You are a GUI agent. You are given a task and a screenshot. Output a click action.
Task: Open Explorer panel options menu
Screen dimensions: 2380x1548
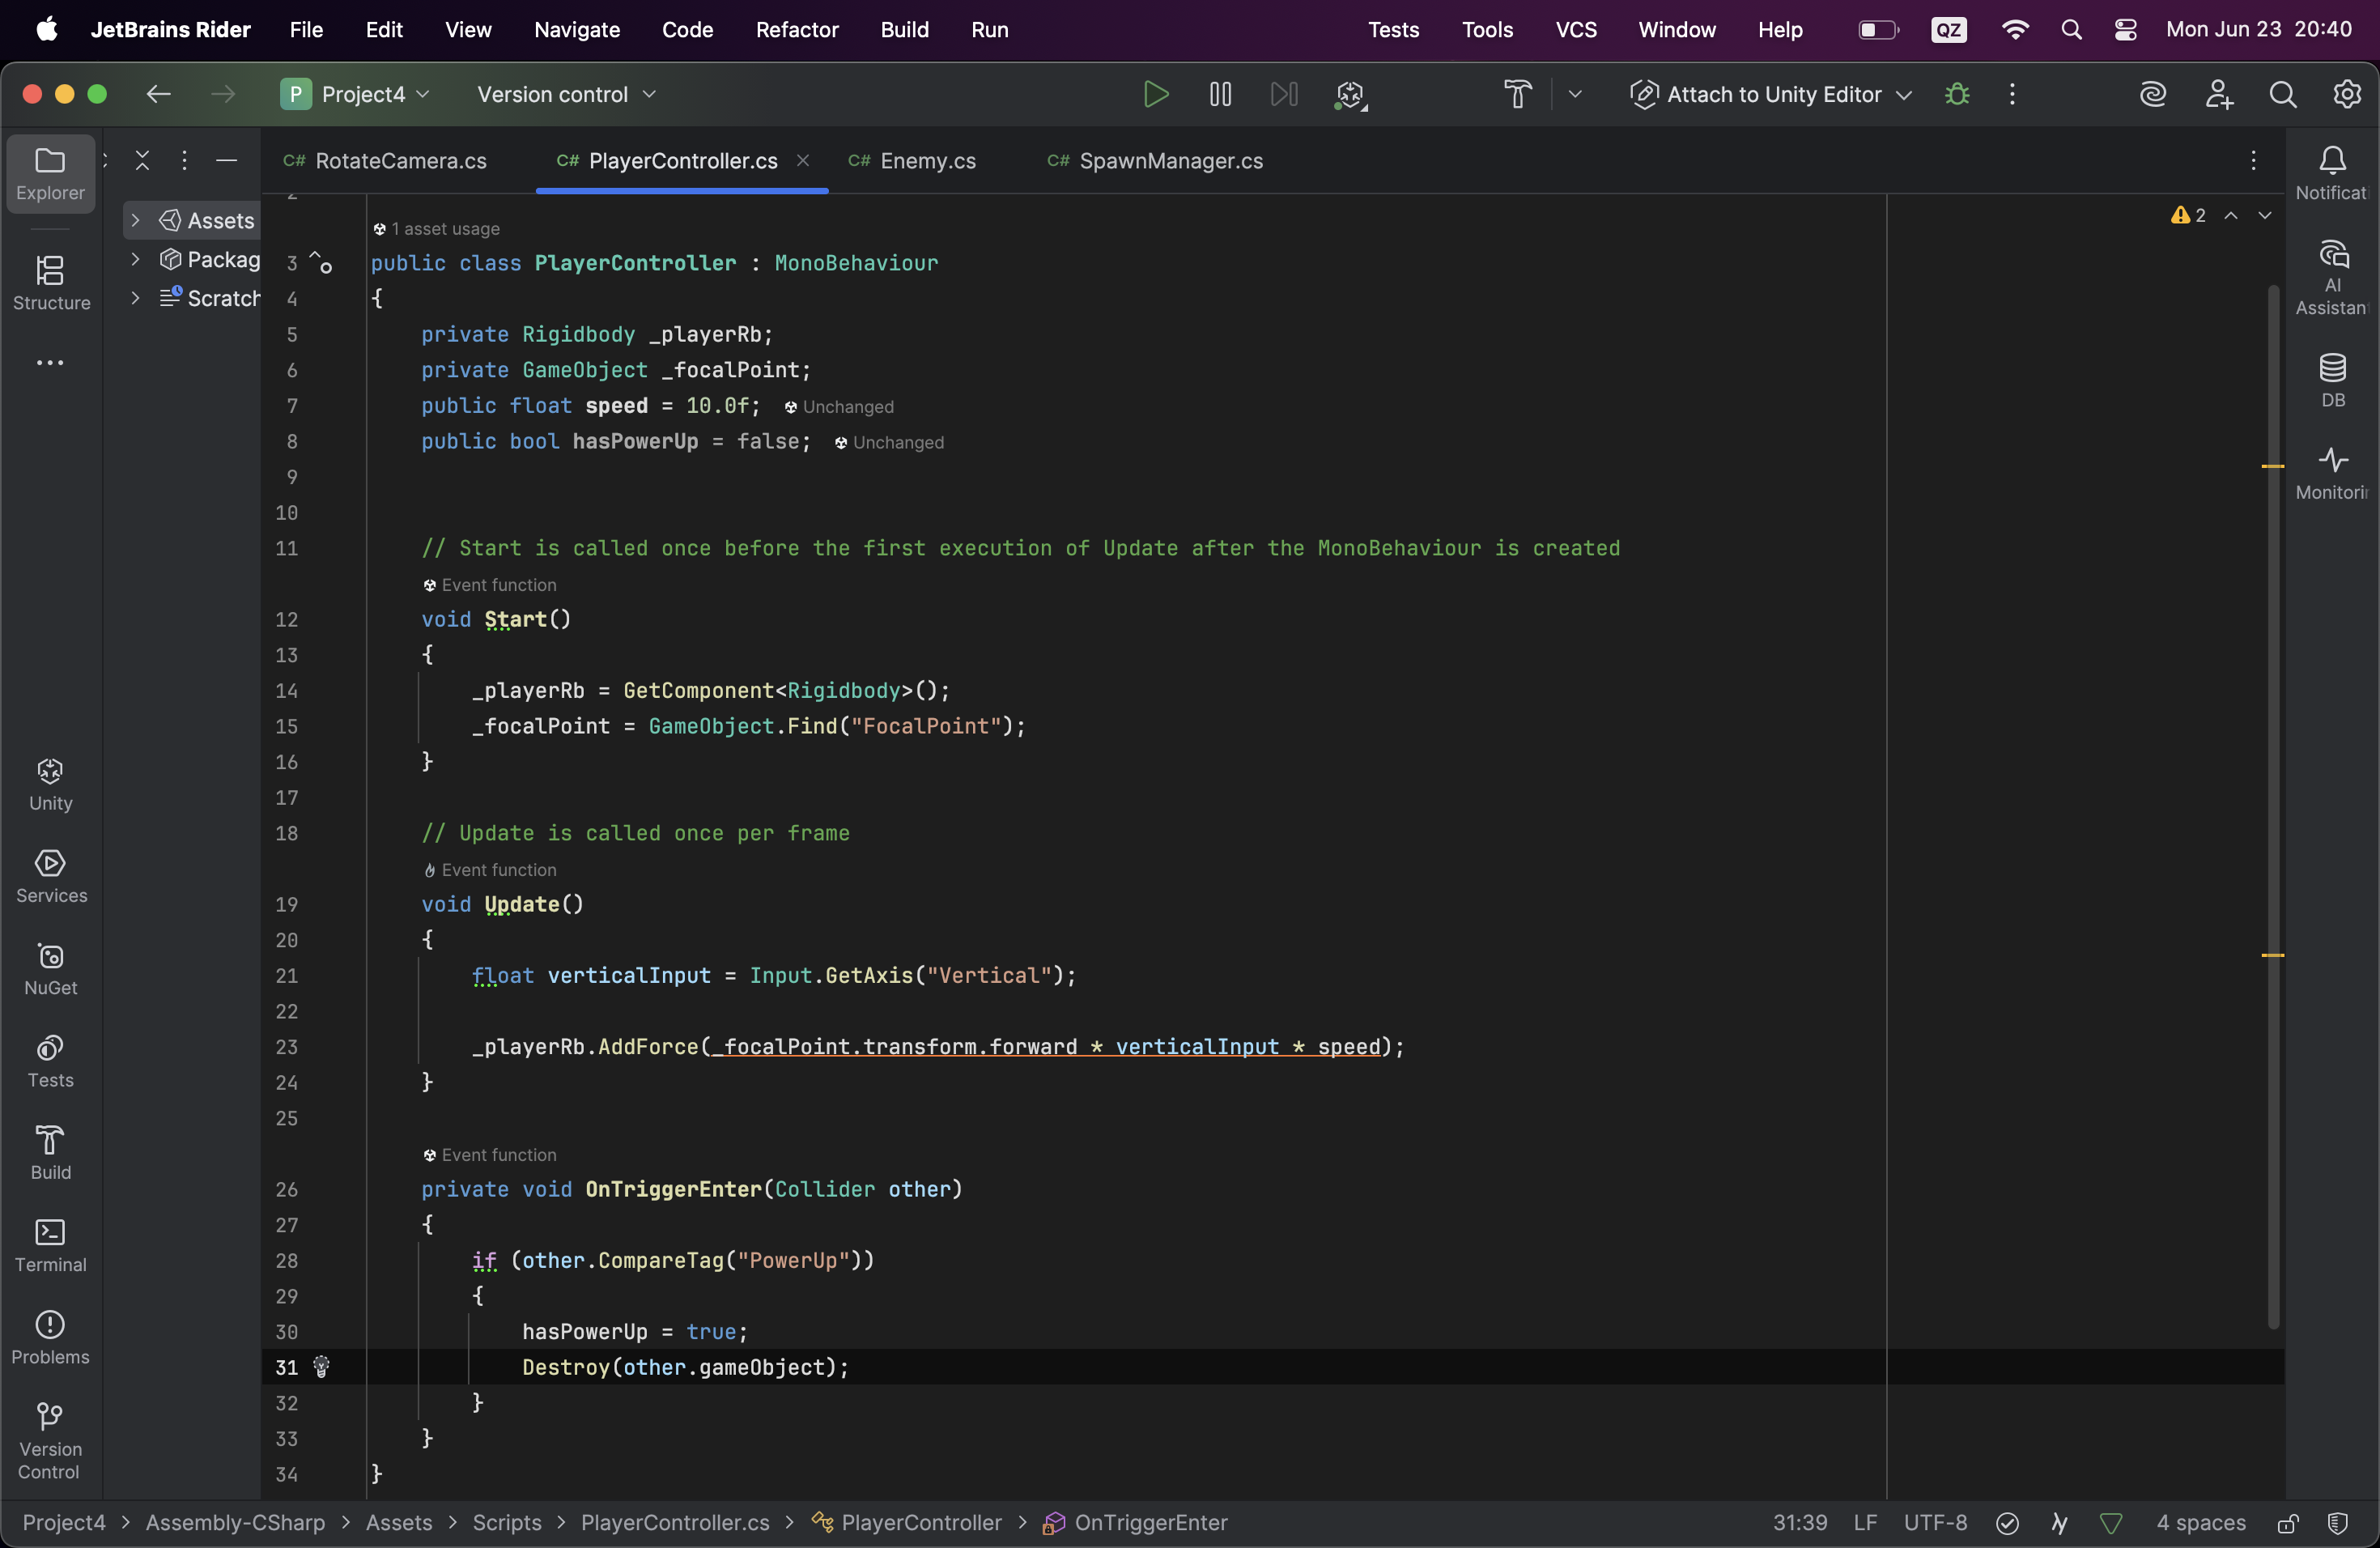tap(184, 160)
